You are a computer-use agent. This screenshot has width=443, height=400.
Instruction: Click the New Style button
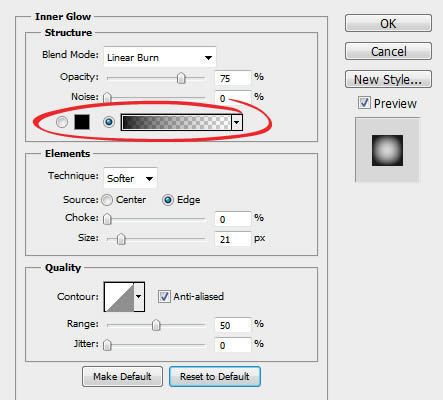pos(388,79)
